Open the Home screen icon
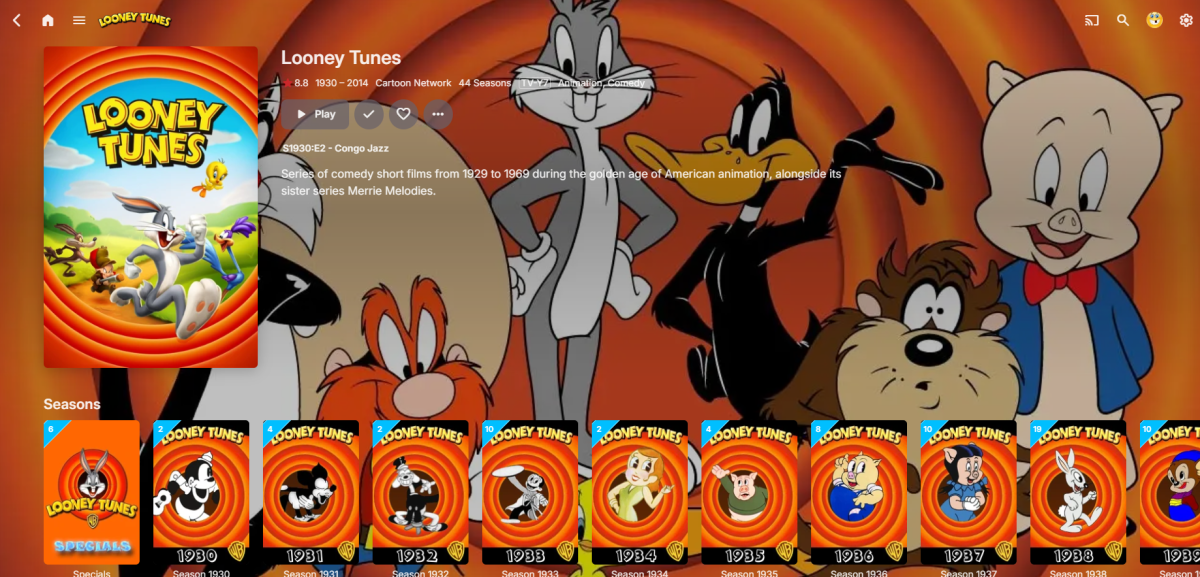The width and height of the screenshot is (1200, 577). (48, 20)
